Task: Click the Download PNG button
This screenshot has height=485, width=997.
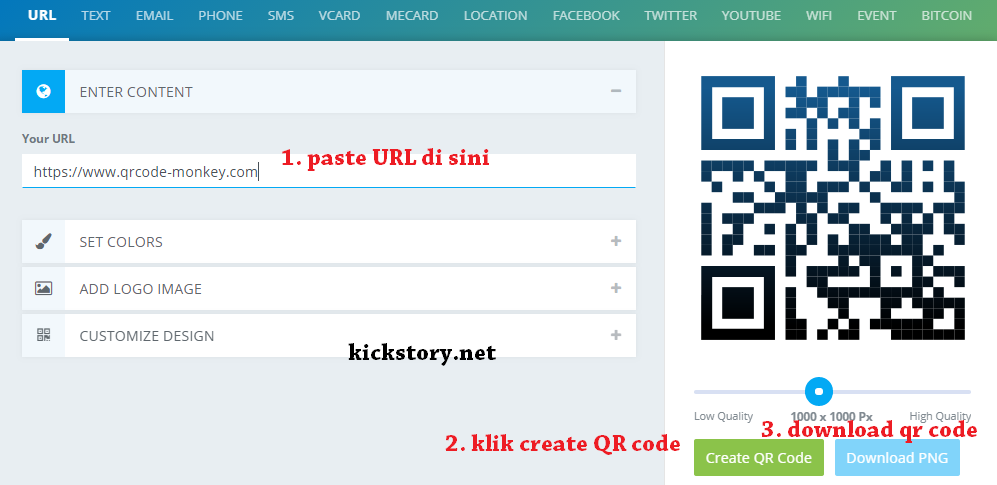Action: (x=897, y=458)
